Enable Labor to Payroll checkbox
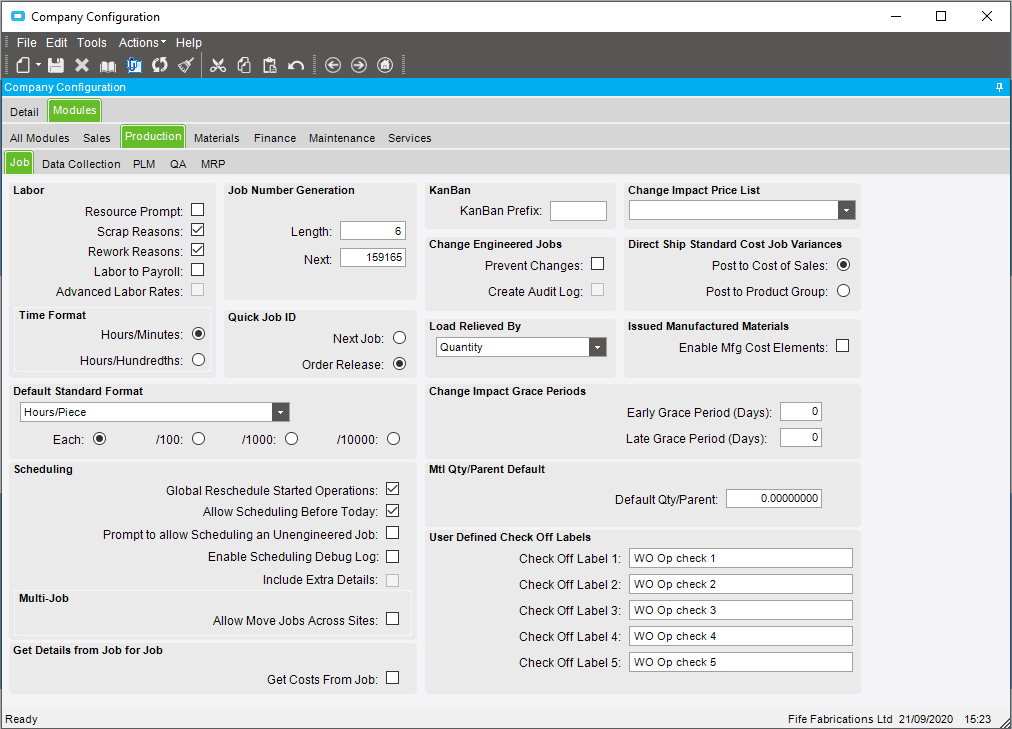This screenshot has width=1012, height=729. click(198, 270)
